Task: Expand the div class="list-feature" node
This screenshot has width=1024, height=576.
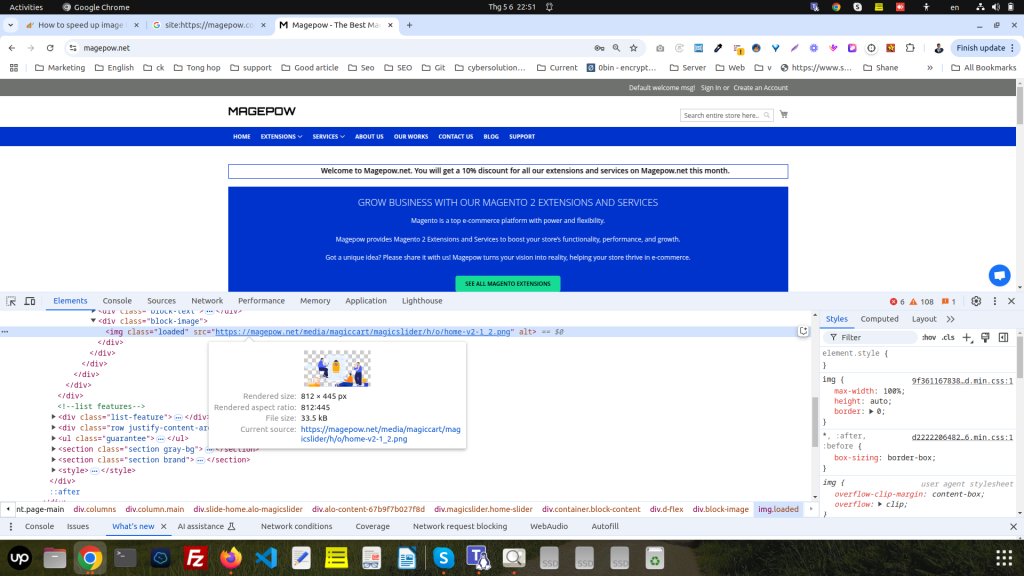Action: pos(54,417)
